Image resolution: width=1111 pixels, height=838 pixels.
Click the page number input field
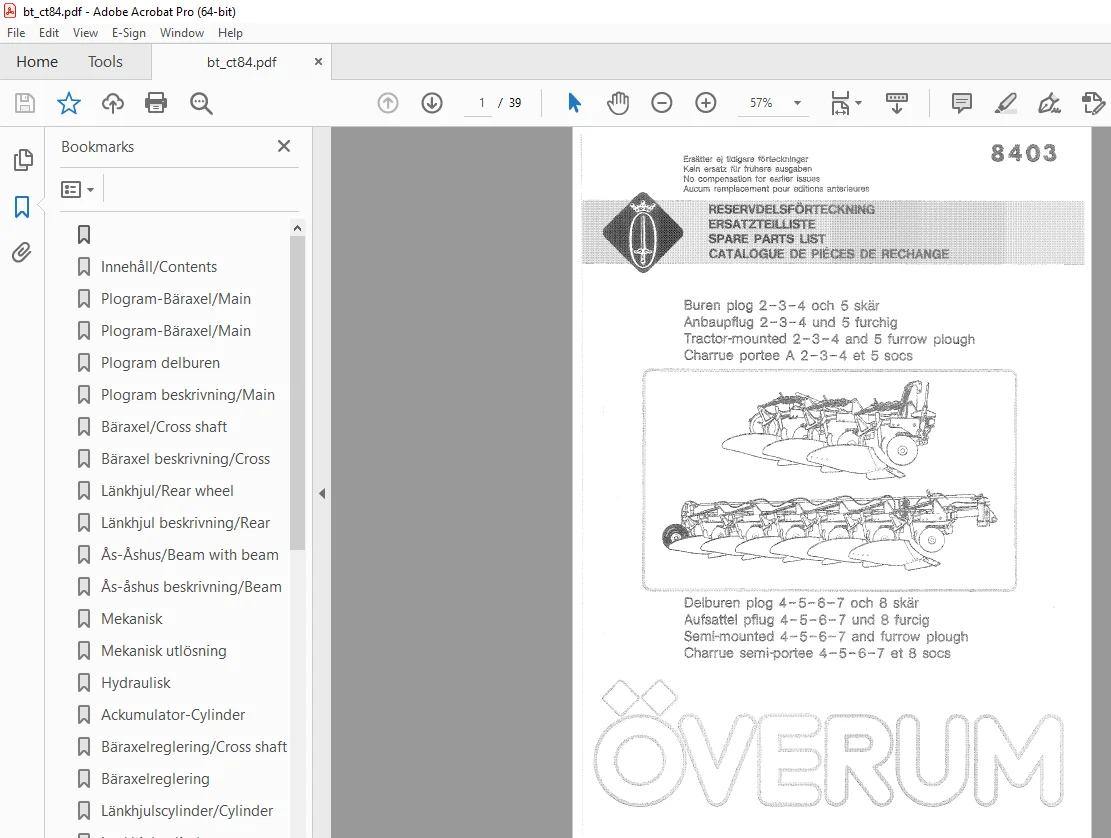pos(480,103)
